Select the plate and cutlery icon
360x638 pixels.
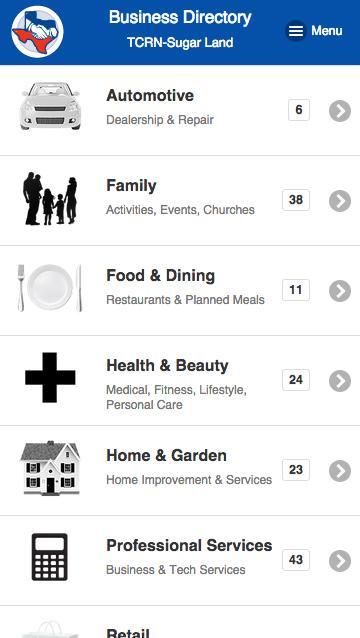[x=50, y=288]
